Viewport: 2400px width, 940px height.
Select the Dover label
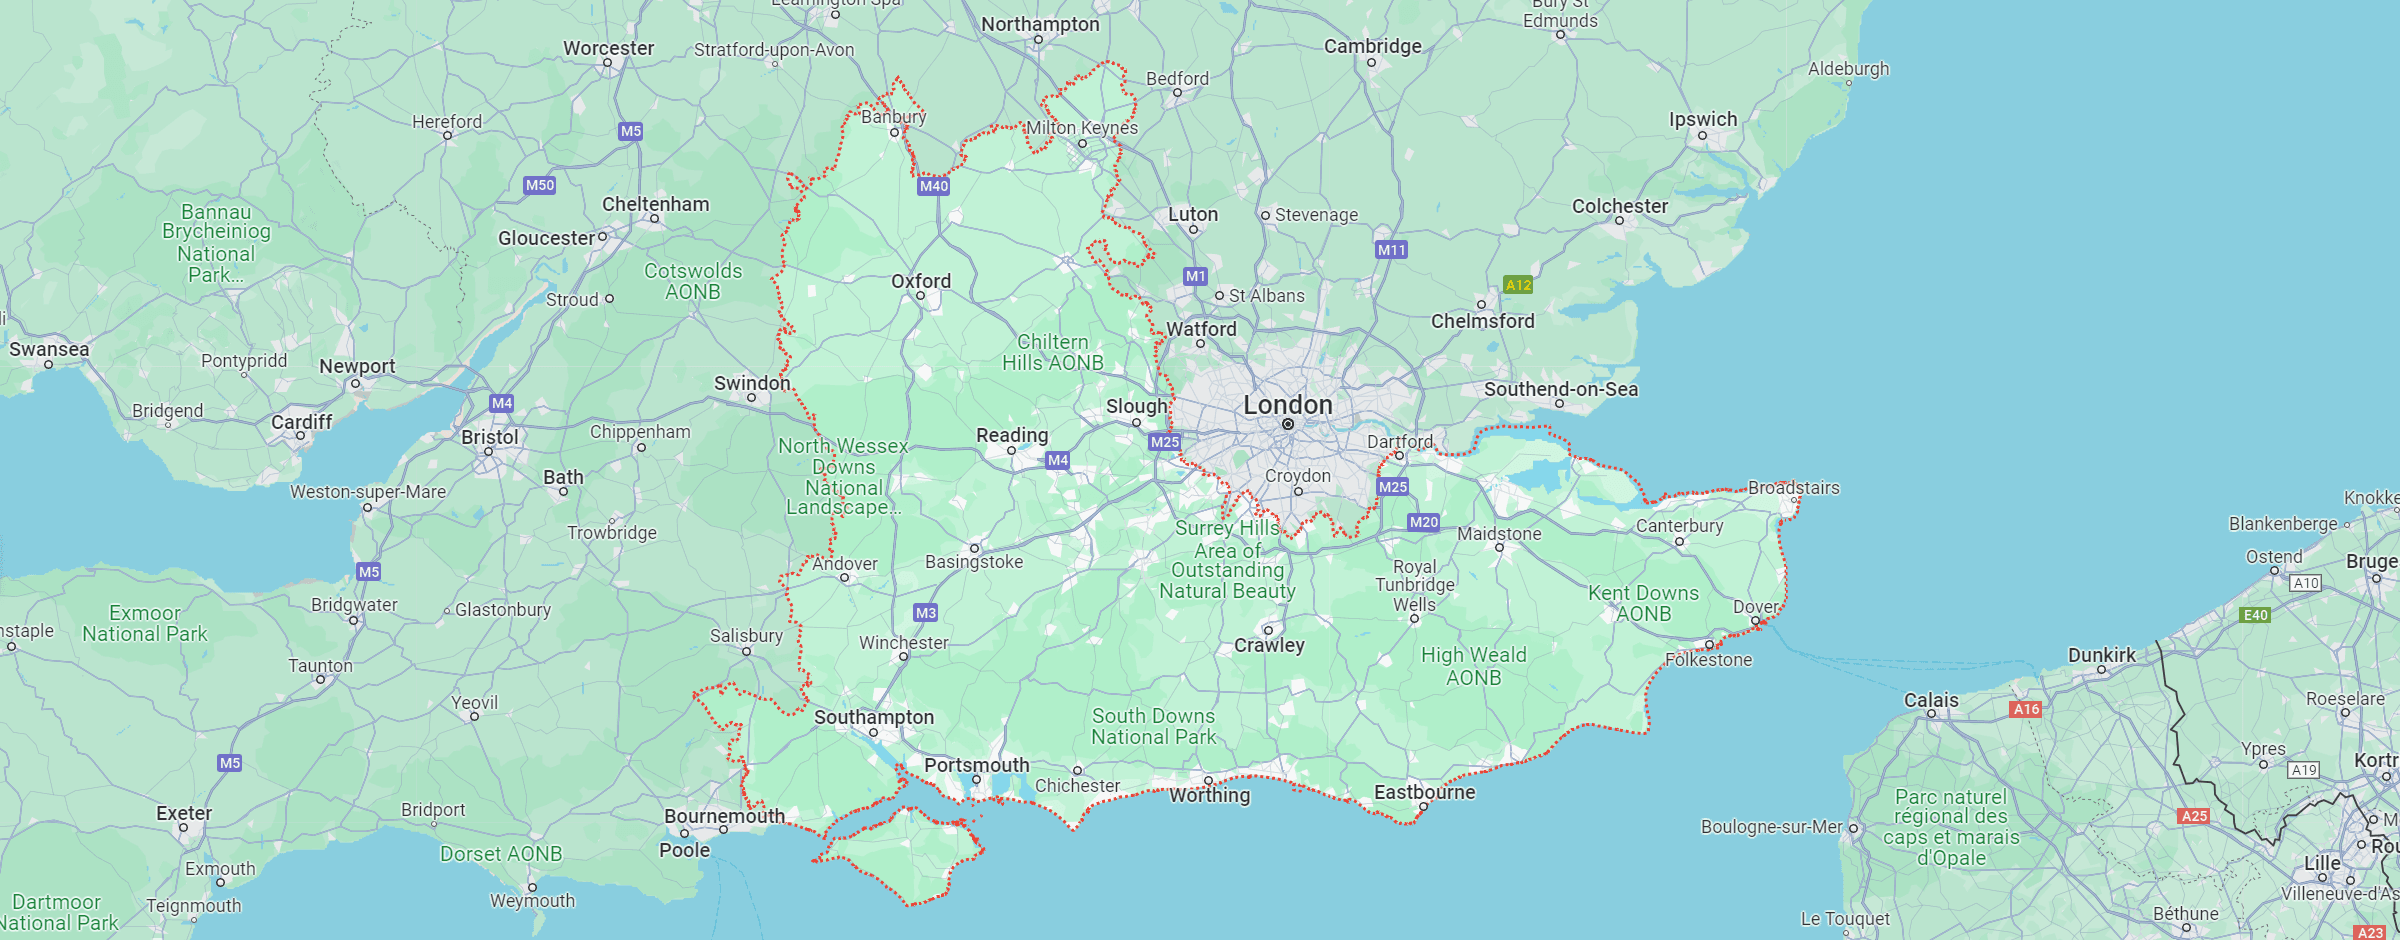point(1756,607)
